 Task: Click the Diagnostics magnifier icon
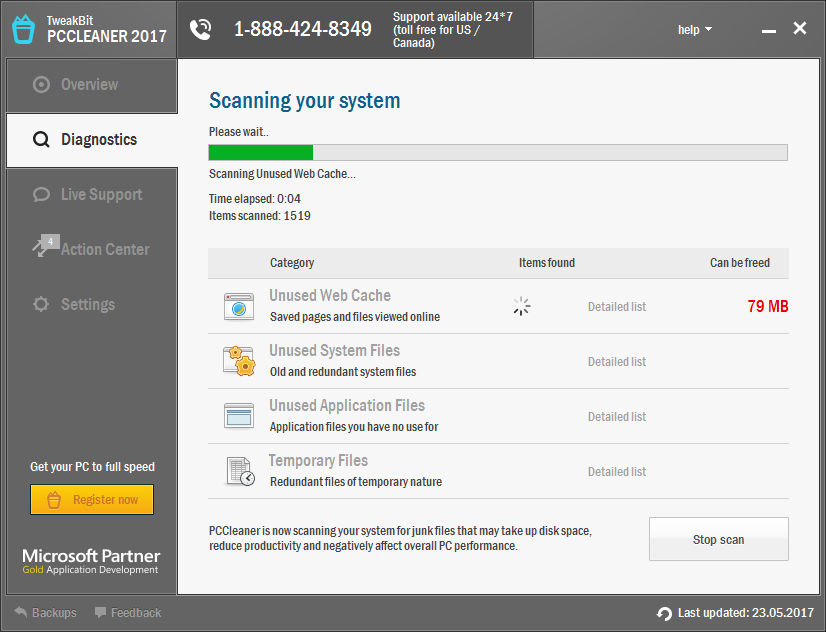(39, 139)
